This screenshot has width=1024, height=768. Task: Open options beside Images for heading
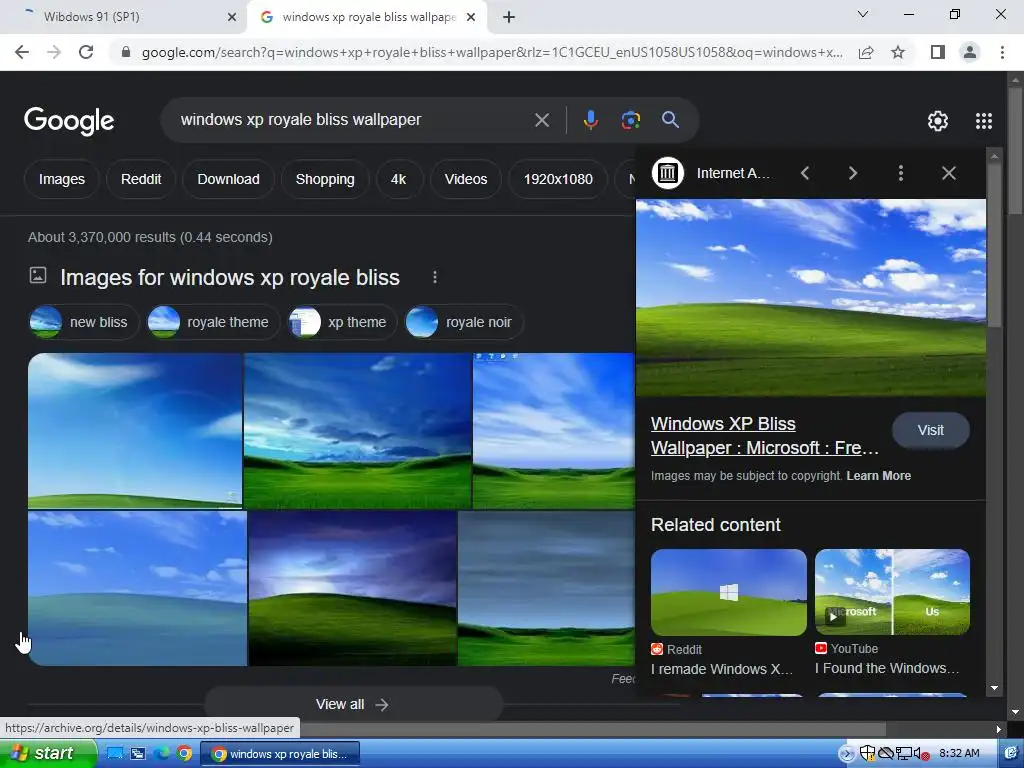(435, 278)
